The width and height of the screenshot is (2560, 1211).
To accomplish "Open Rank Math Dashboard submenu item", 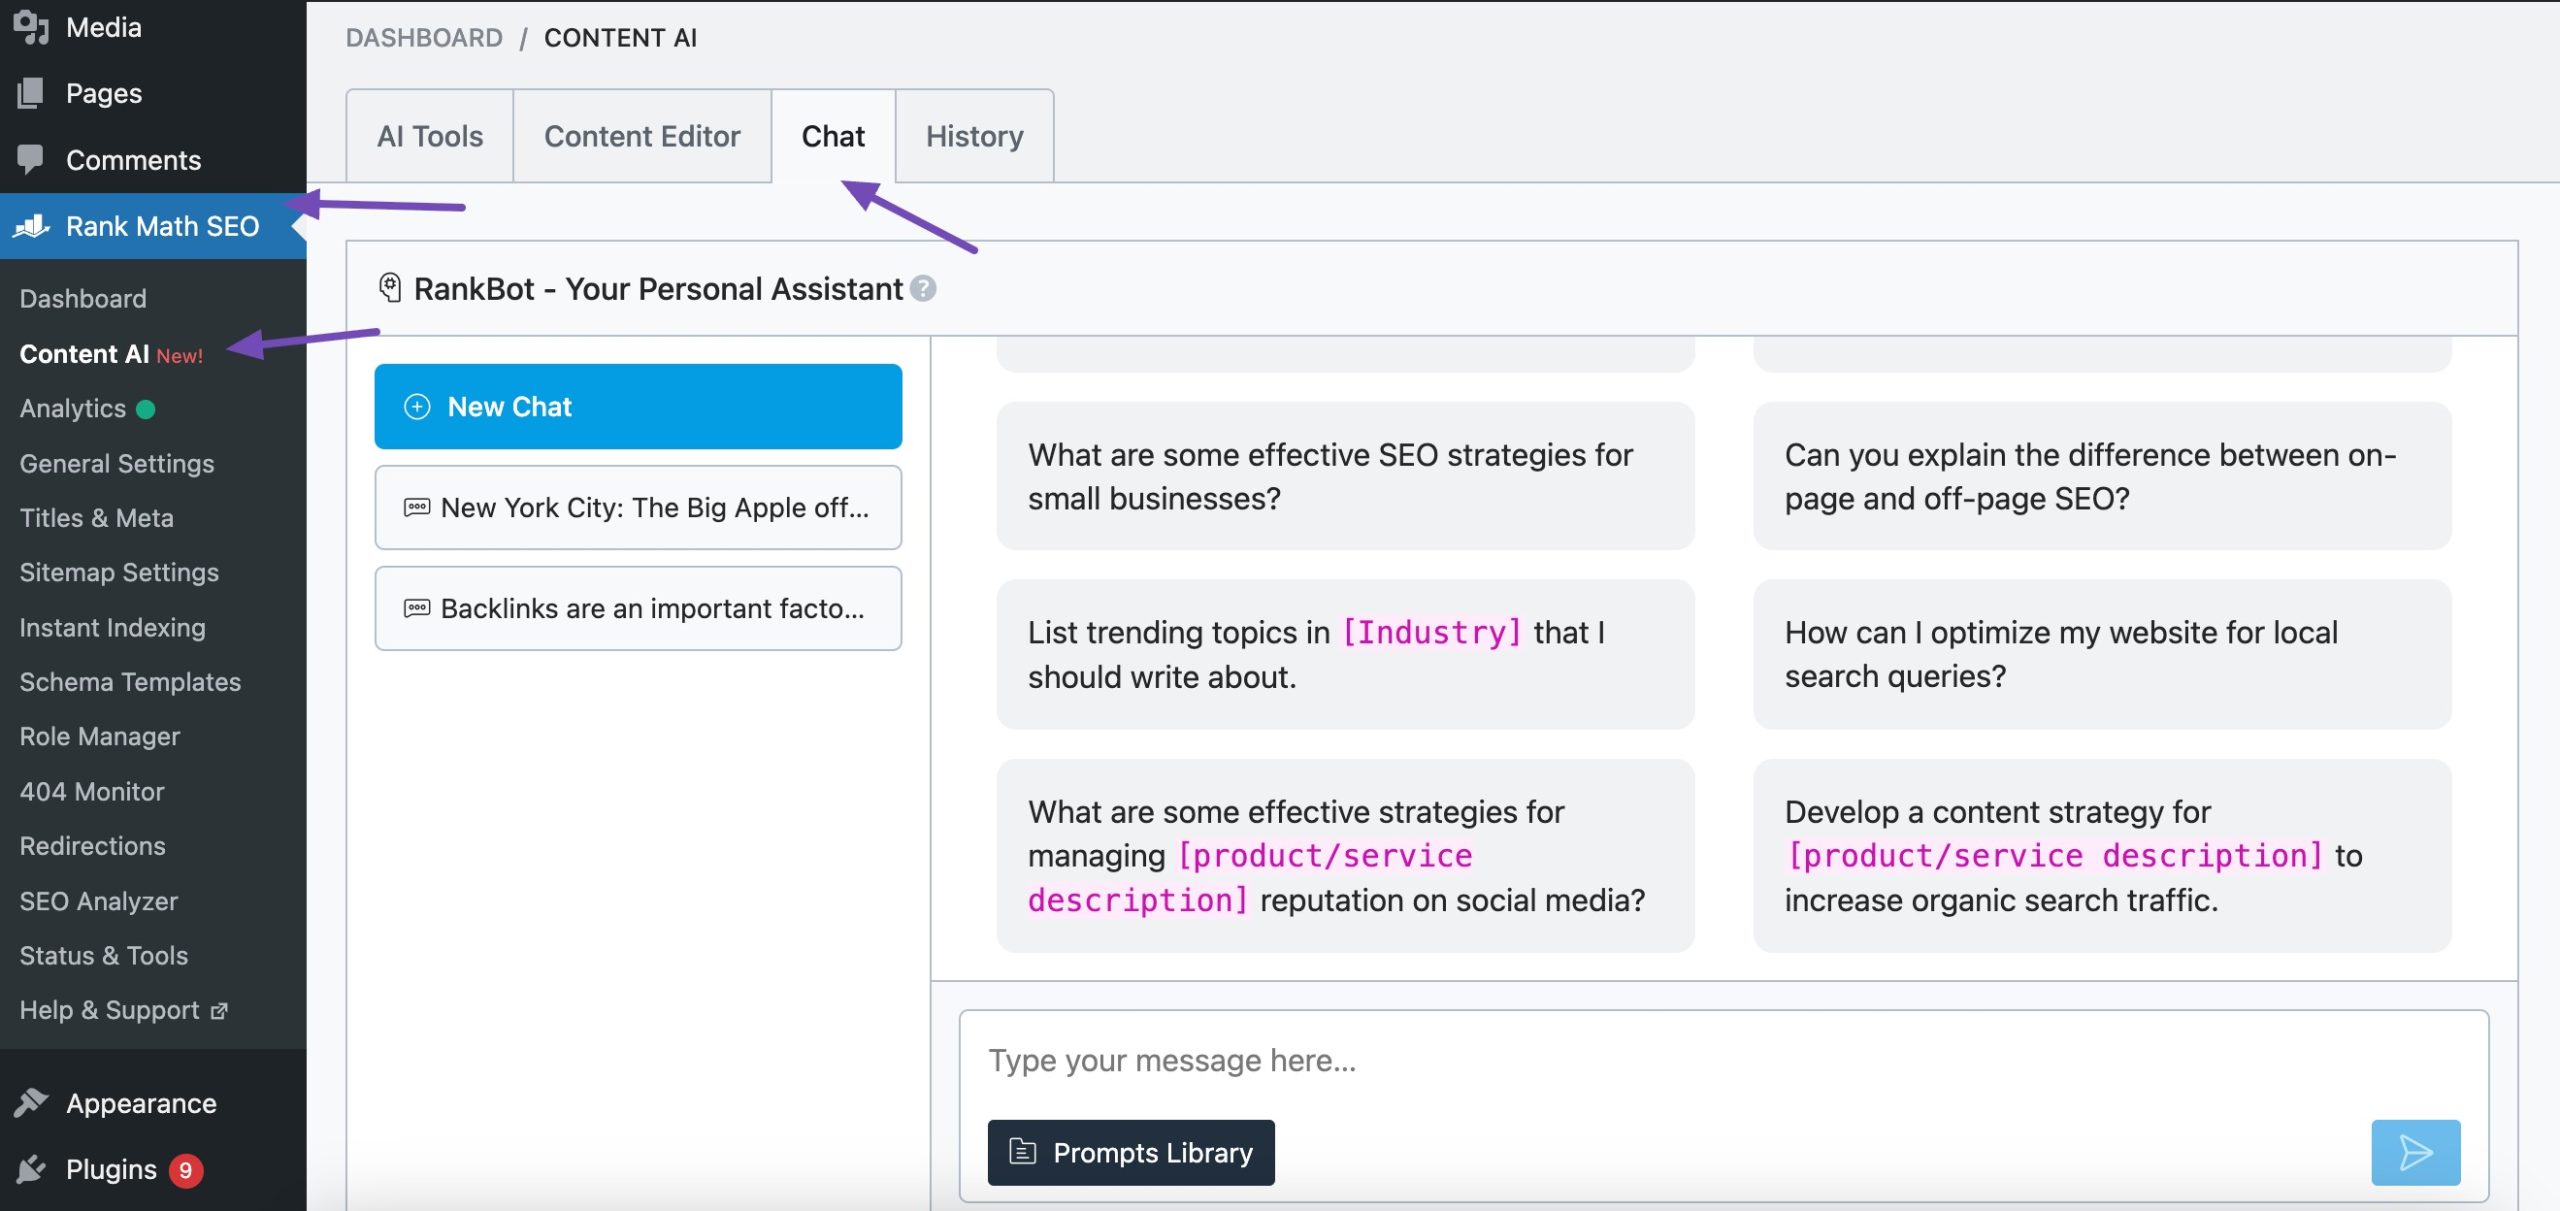I will pyautogui.click(x=83, y=298).
